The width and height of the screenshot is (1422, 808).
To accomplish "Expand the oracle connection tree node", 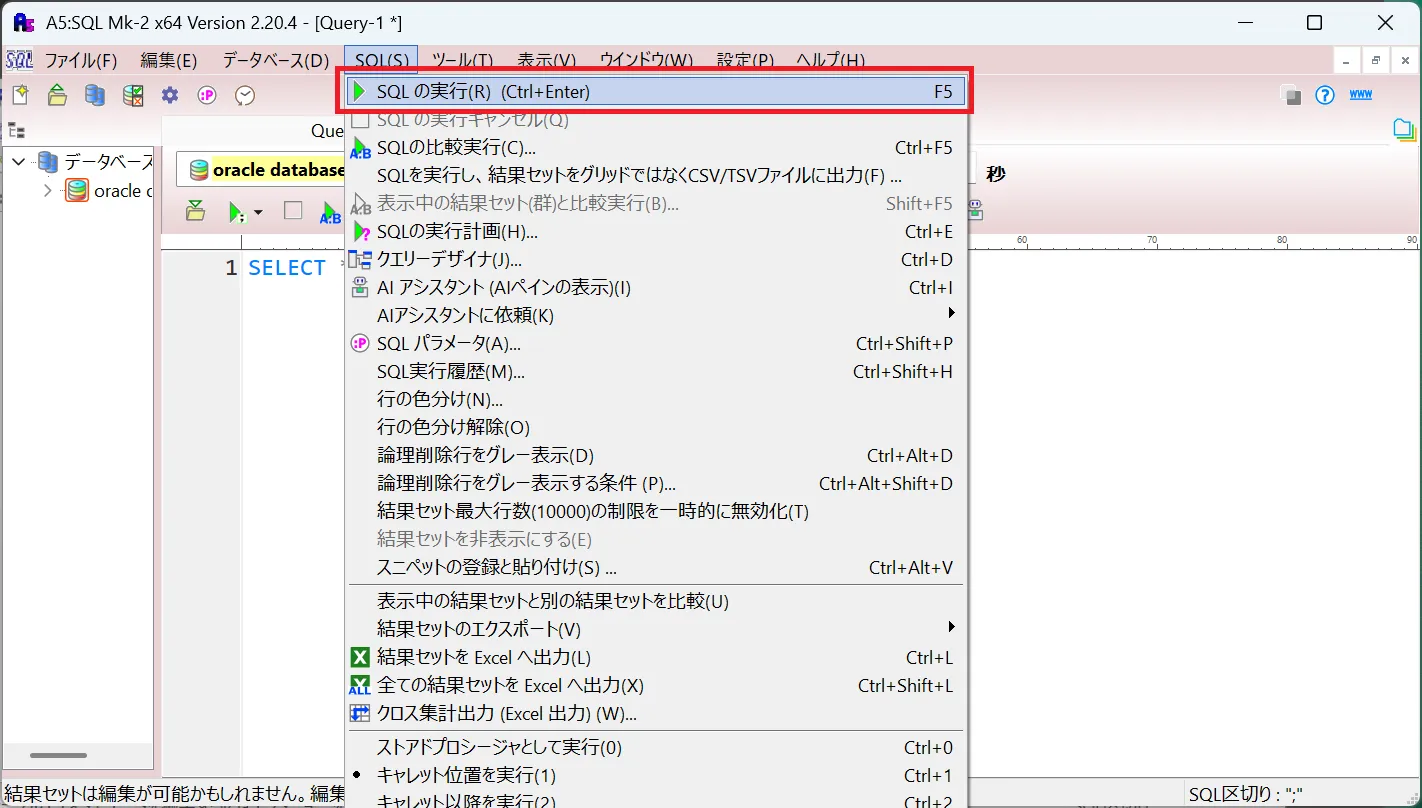I will click(47, 191).
